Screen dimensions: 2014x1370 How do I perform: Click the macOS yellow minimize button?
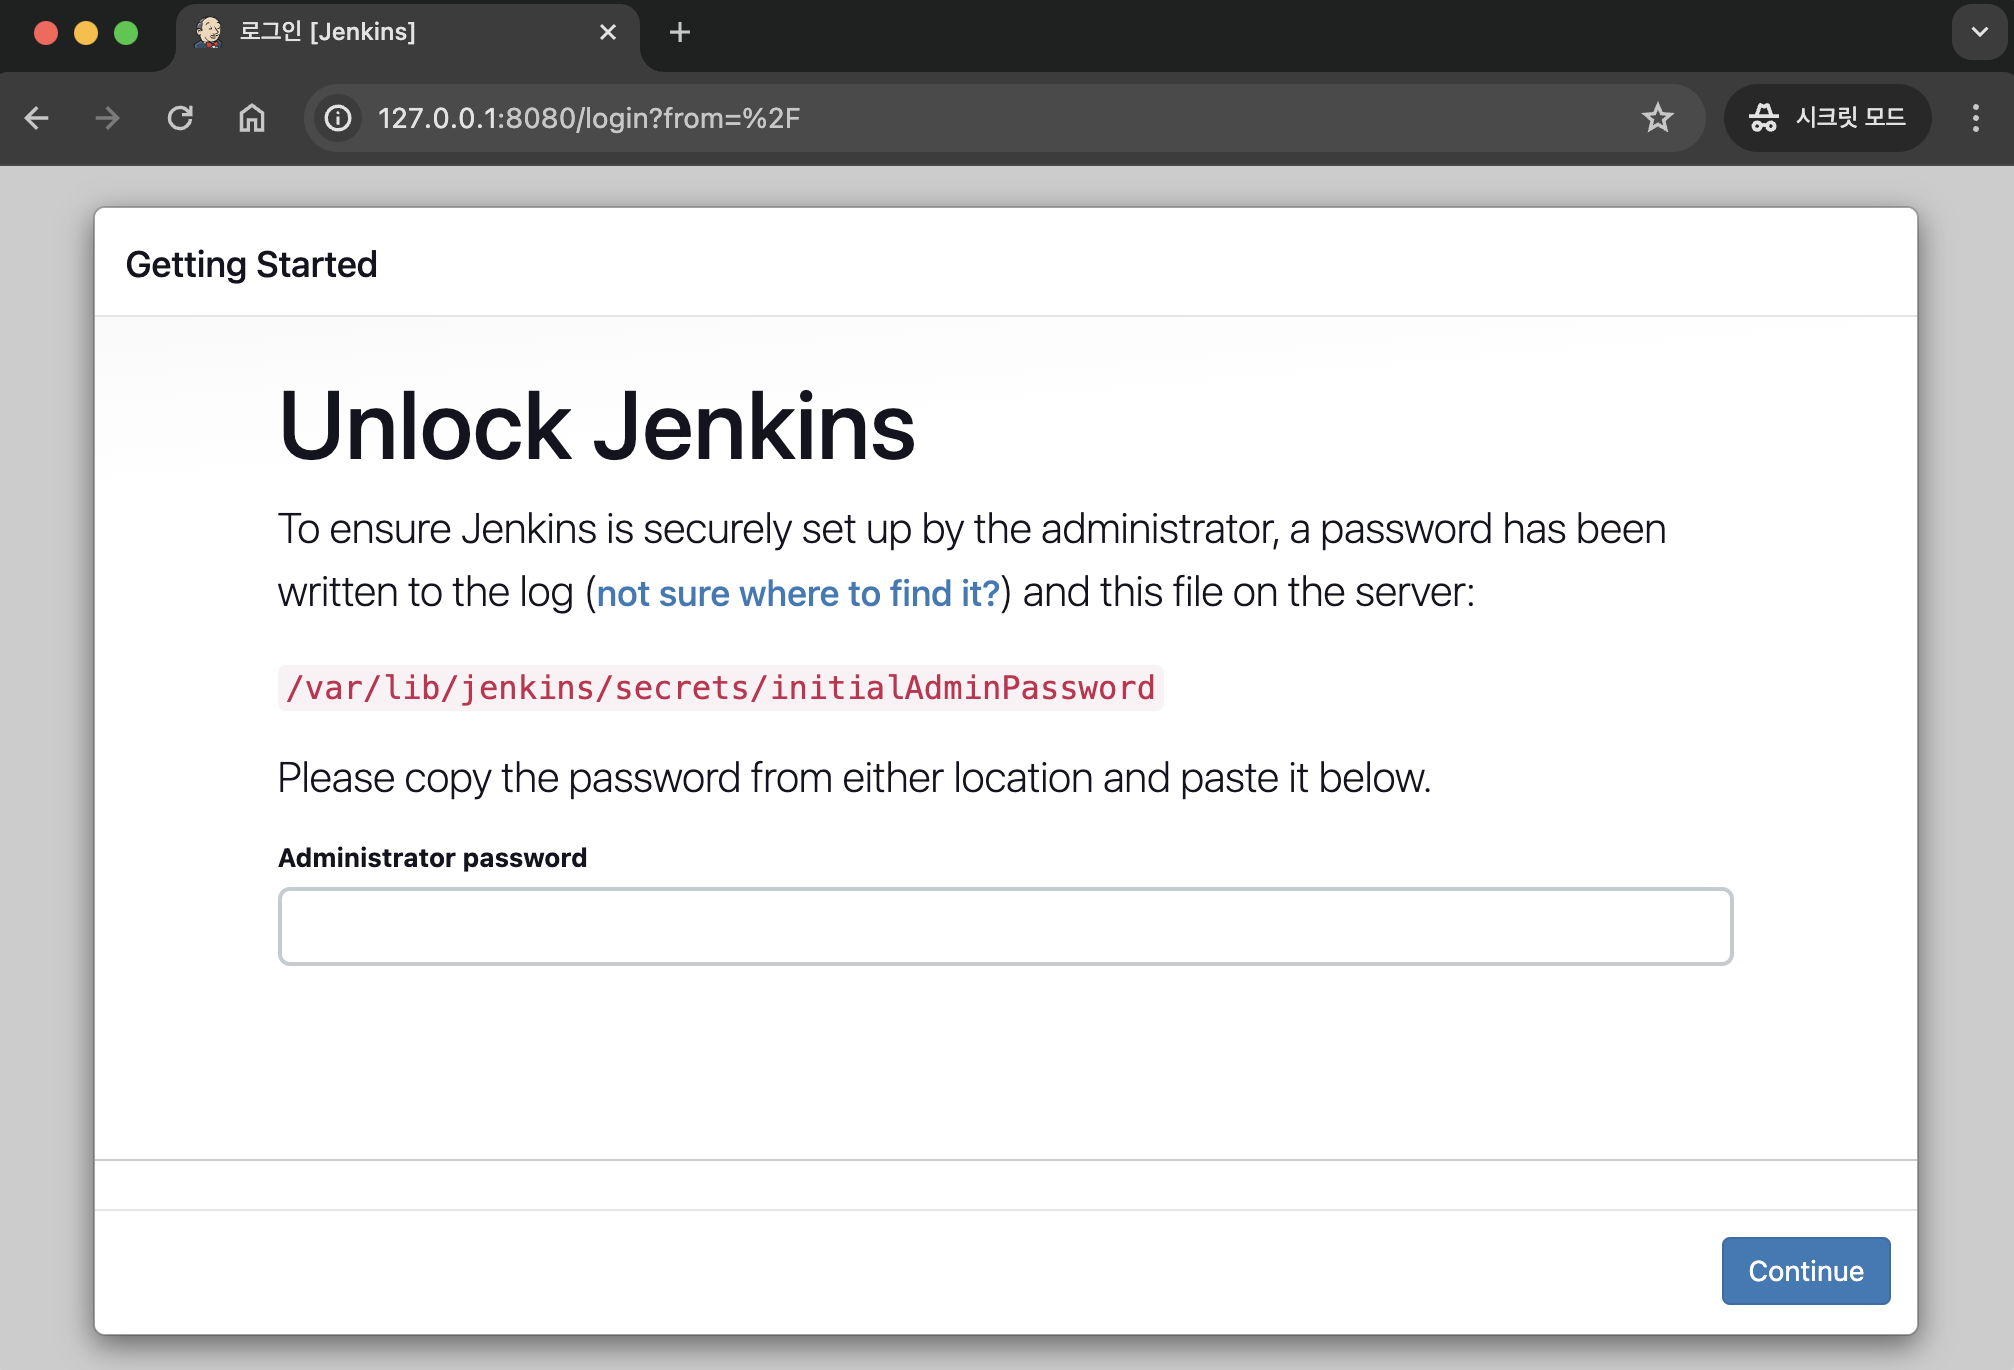tap(86, 33)
